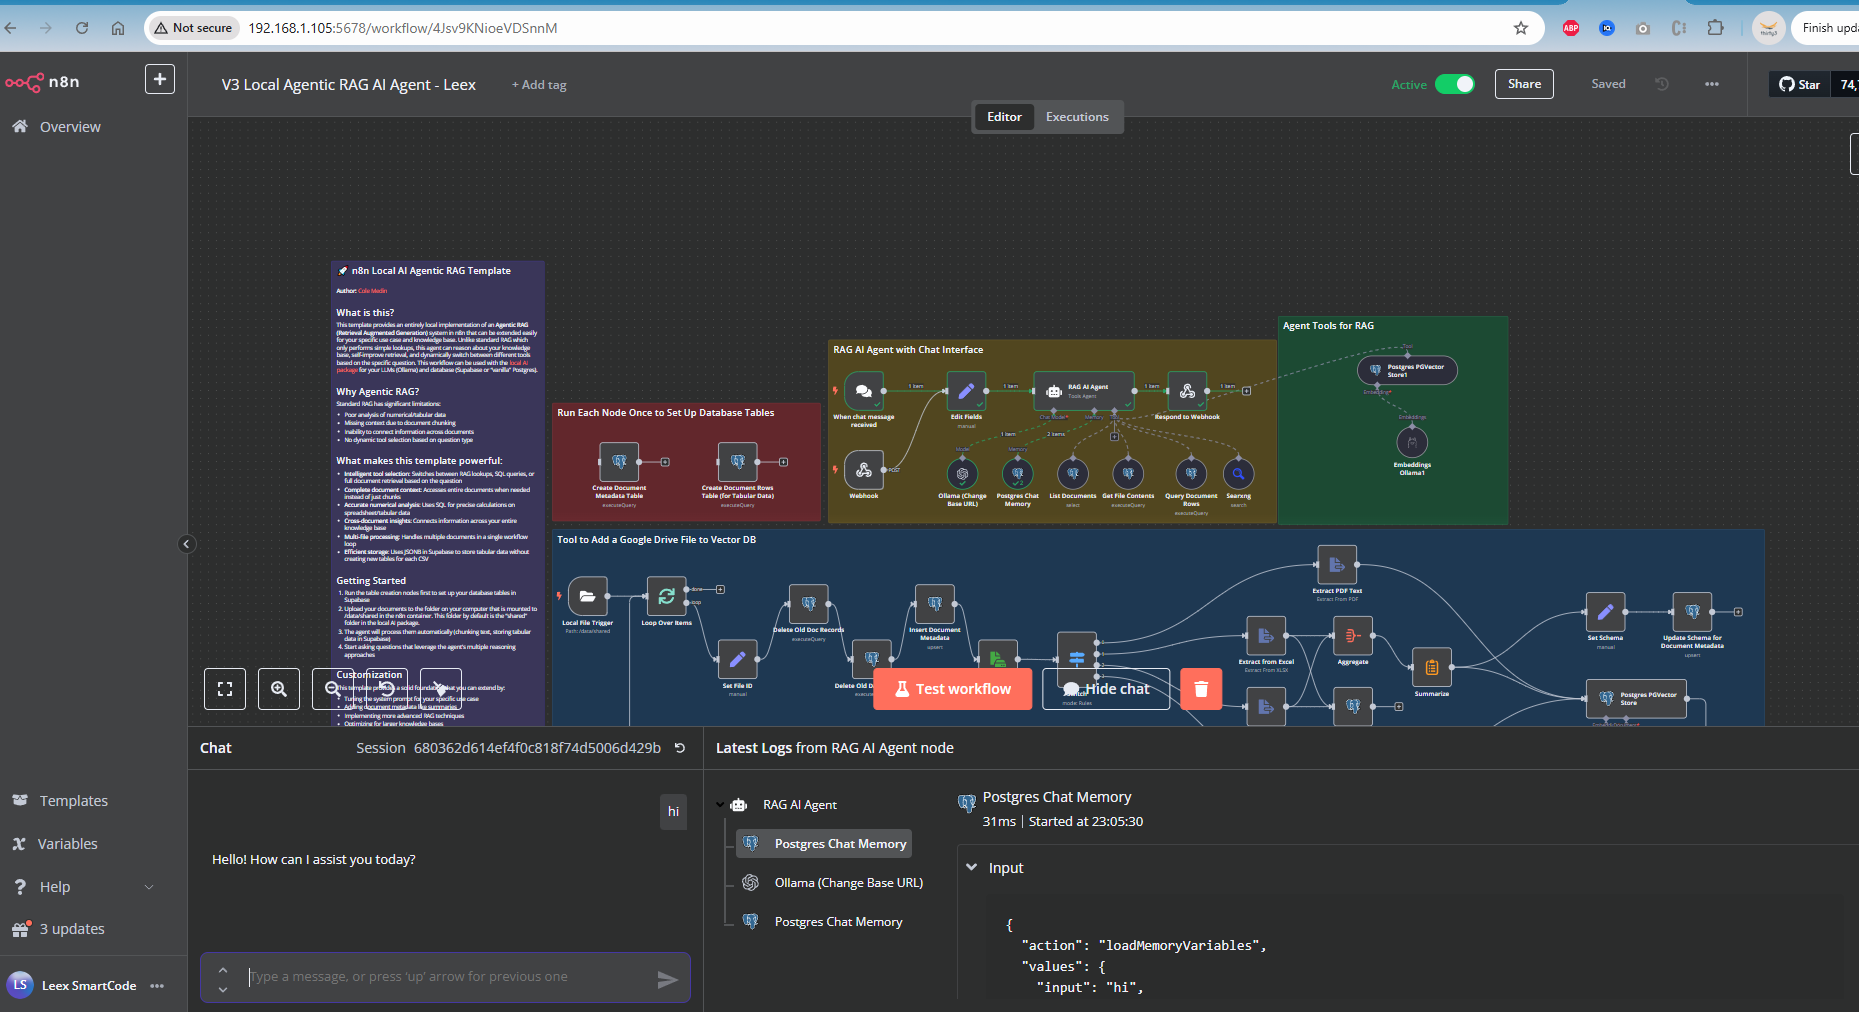The width and height of the screenshot is (1859, 1012).
Task: Click the Test workflow button
Action: [x=952, y=689]
